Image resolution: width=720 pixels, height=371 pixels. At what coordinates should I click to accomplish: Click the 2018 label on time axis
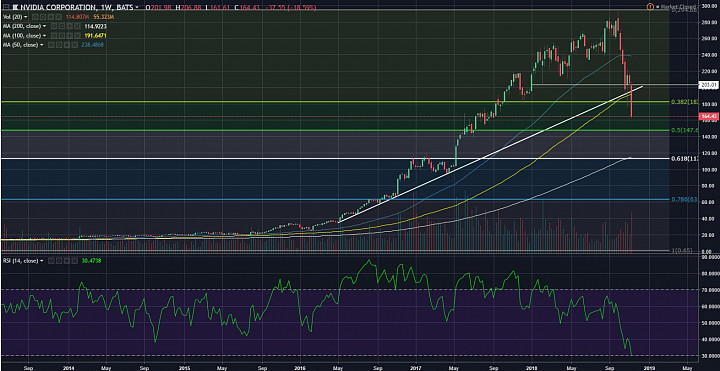point(532,367)
